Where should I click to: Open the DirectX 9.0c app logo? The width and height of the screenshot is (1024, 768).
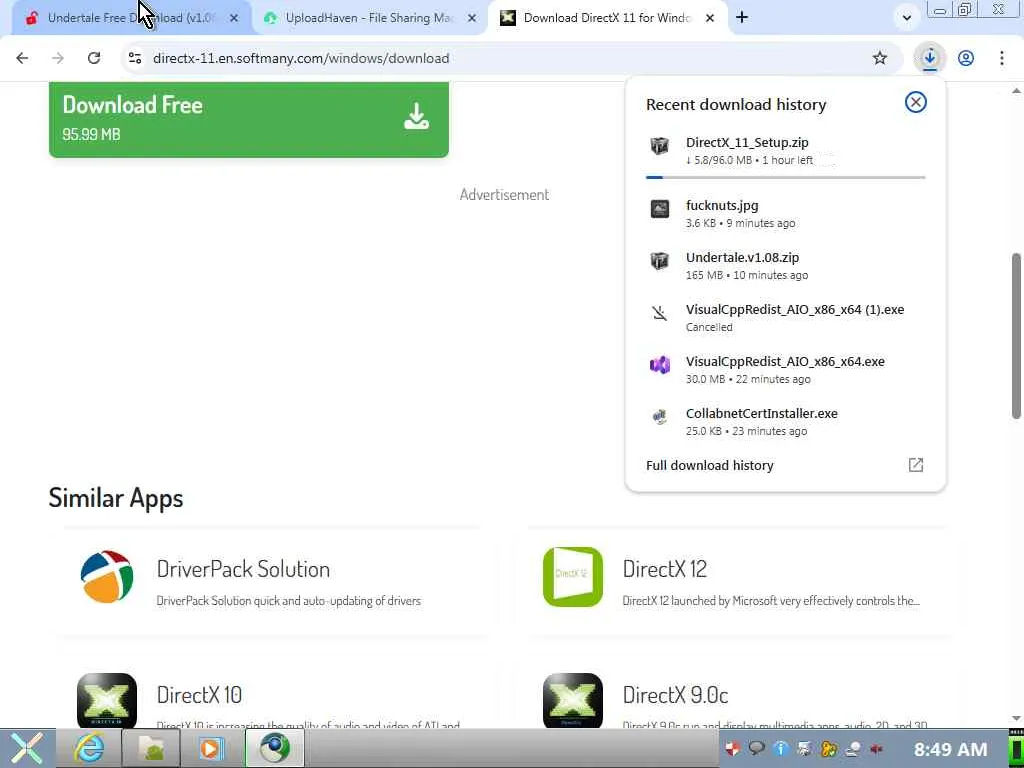(573, 701)
